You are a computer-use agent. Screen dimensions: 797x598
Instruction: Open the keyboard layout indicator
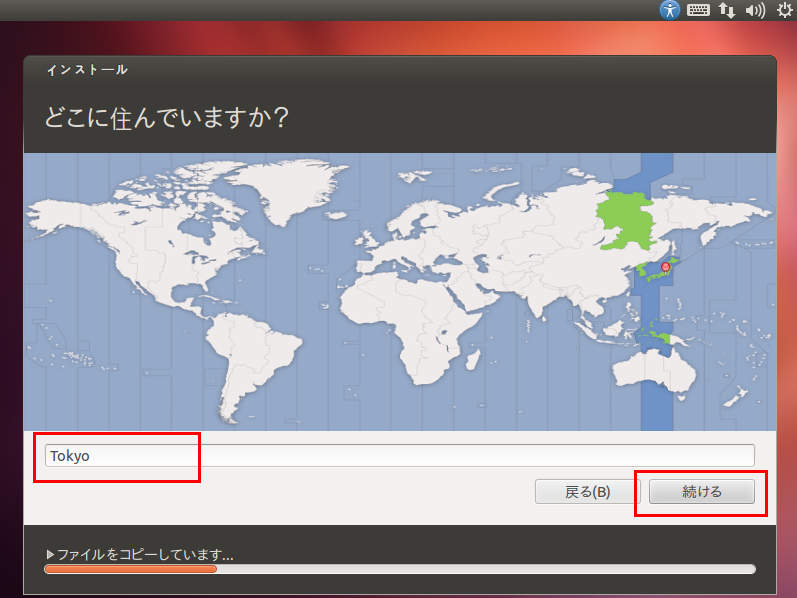698,10
